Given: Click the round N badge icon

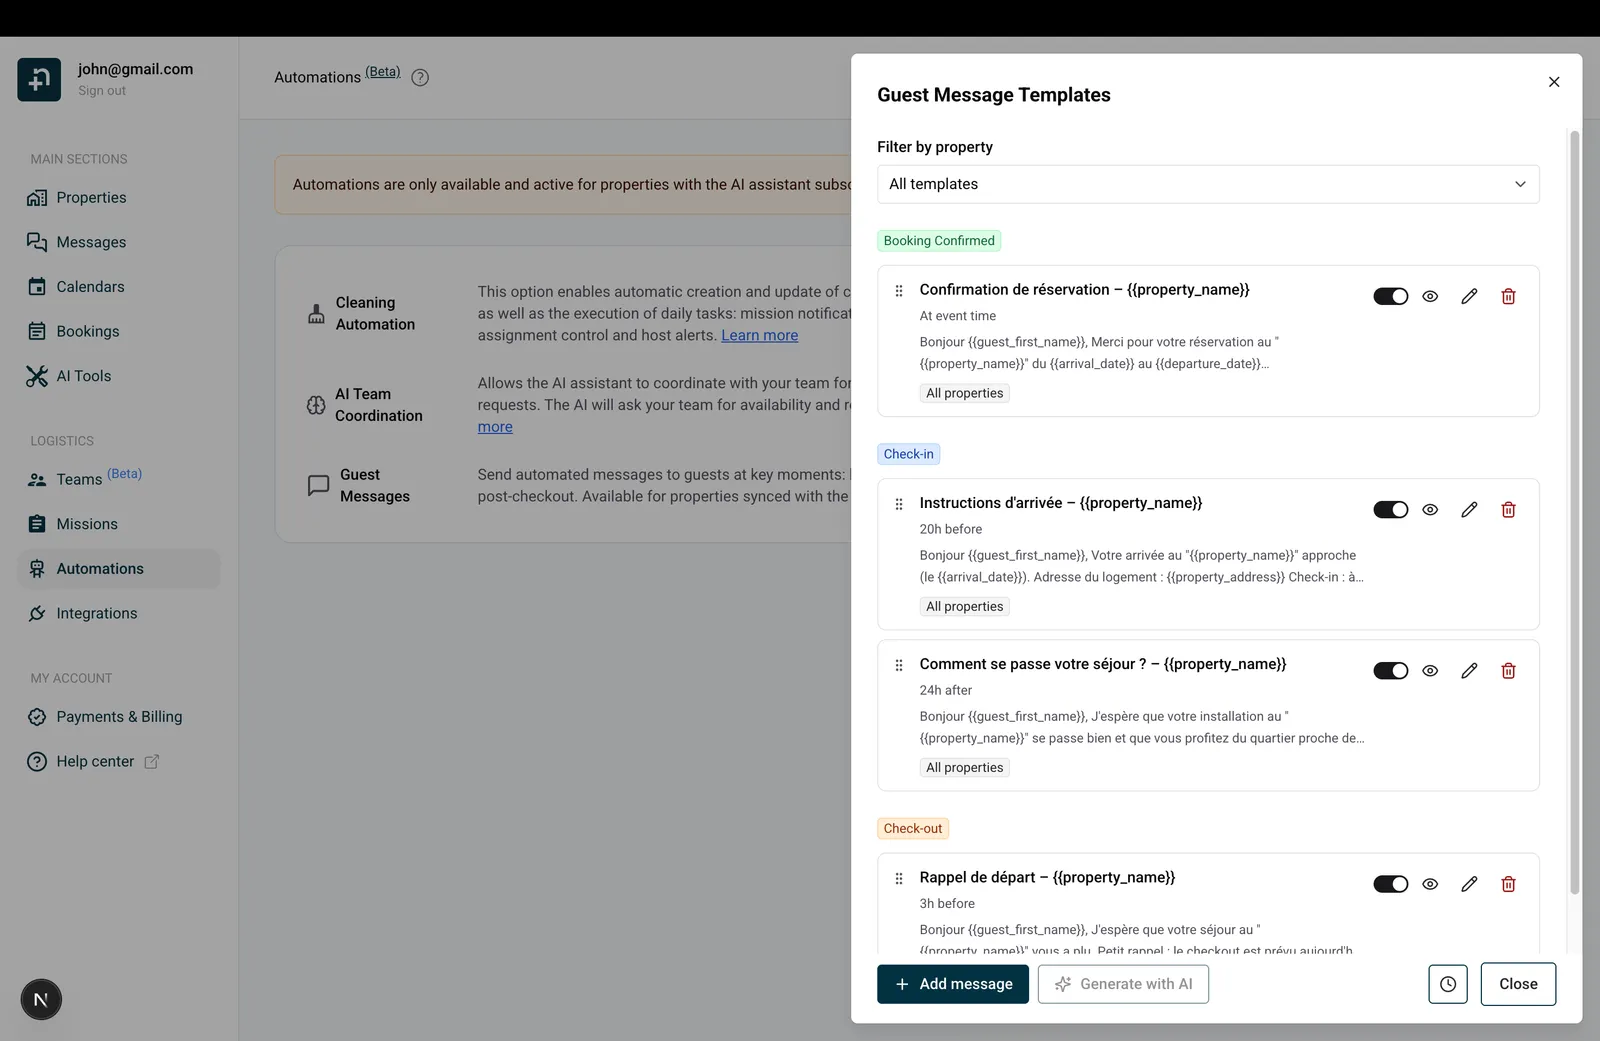Looking at the screenshot, I should pyautogui.click(x=41, y=1000).
